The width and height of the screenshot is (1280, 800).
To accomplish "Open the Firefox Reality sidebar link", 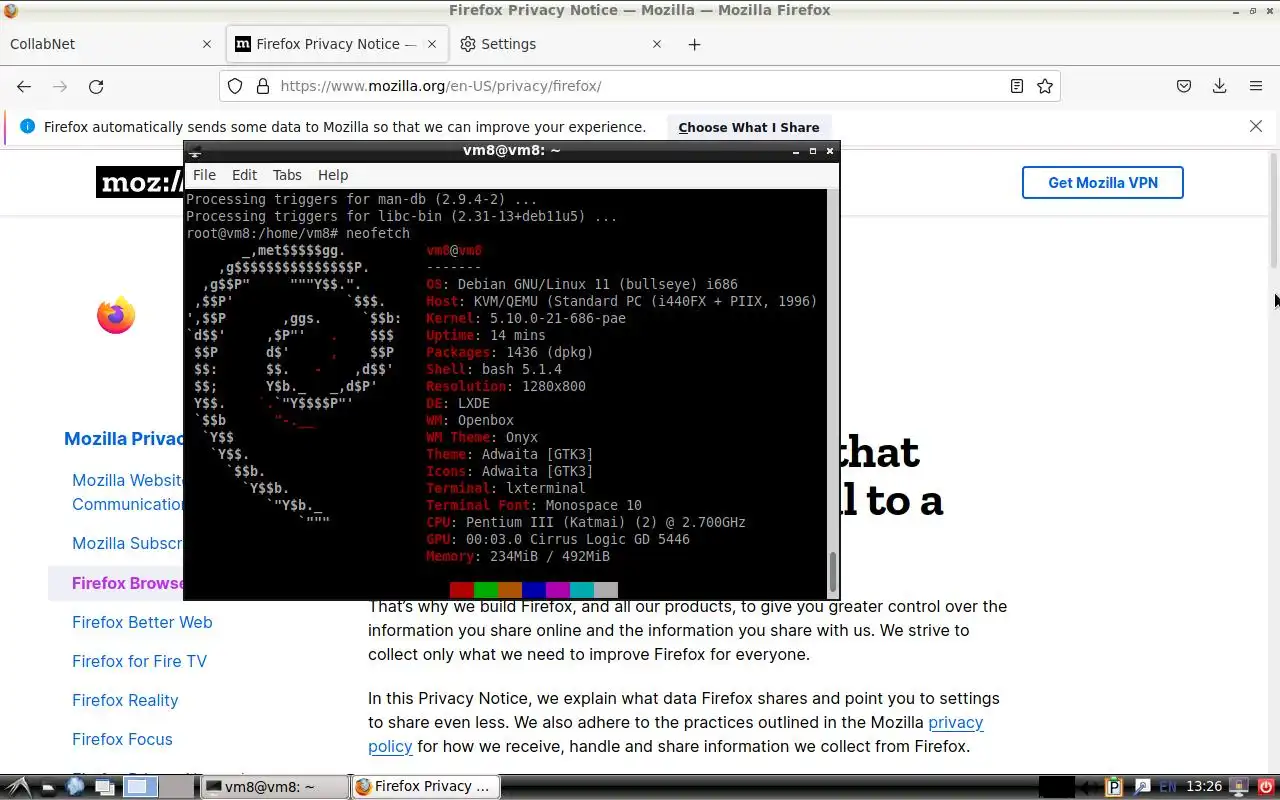I will coord(125,700).
